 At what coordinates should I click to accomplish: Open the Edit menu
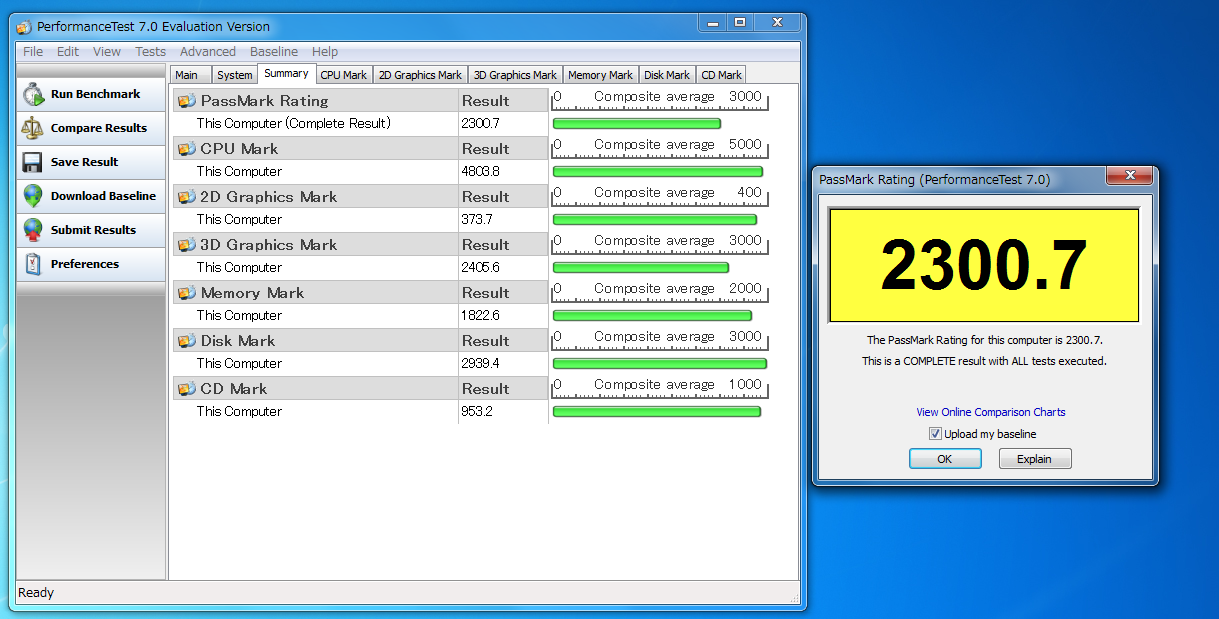68,52
